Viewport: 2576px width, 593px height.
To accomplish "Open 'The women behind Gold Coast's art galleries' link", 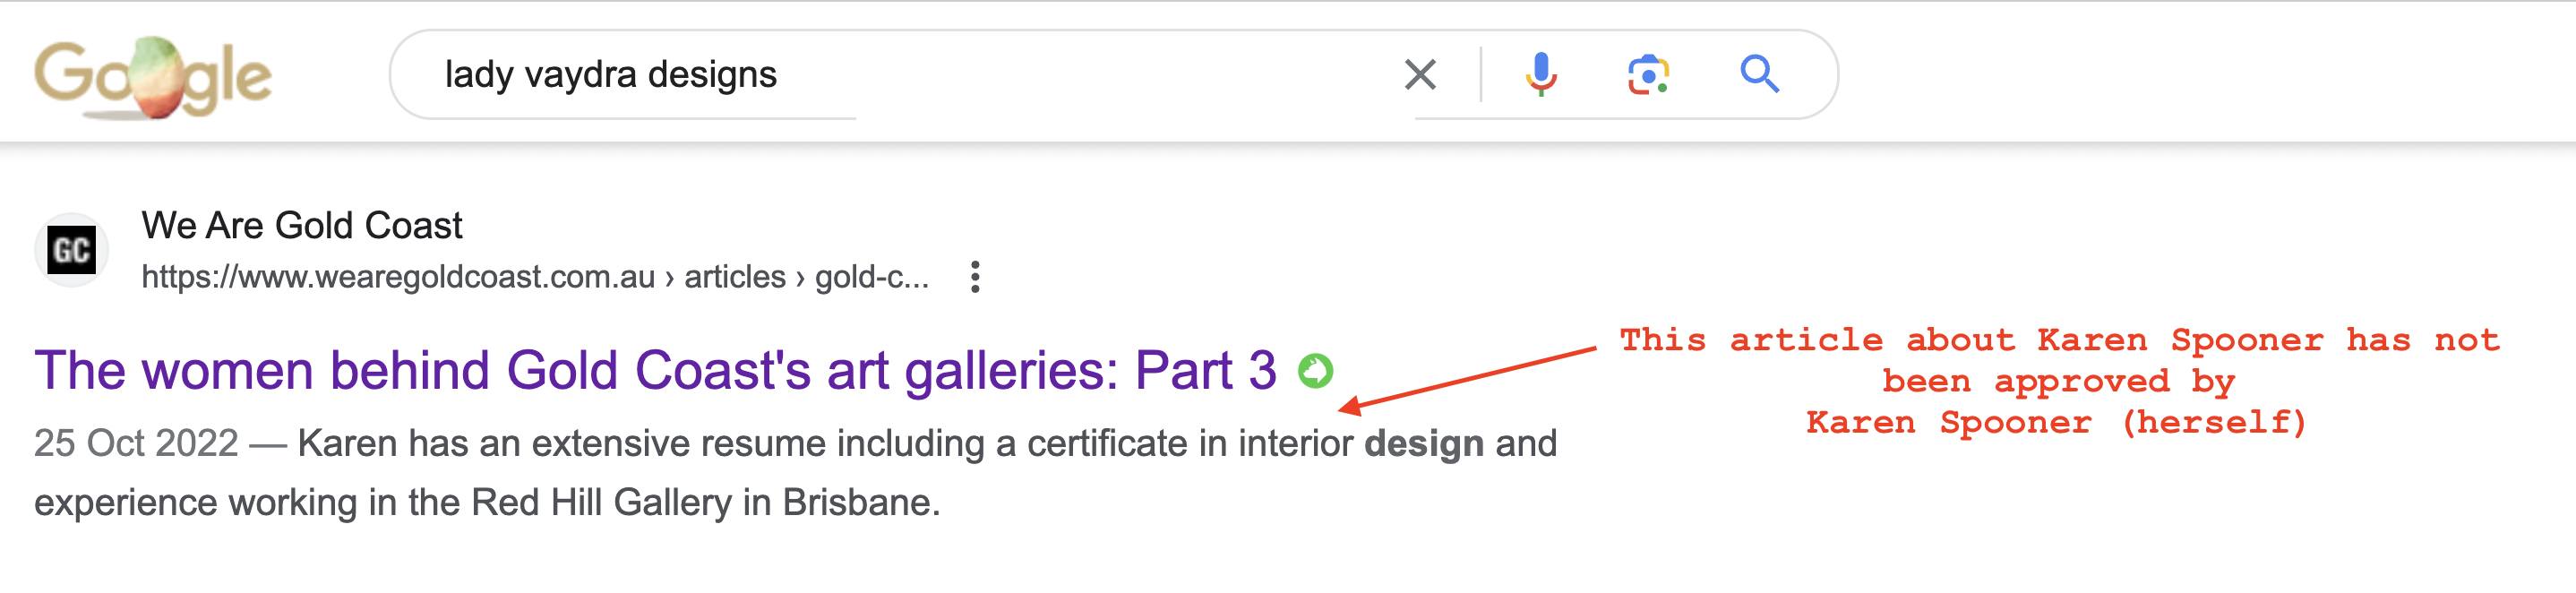I will (655, 371).
